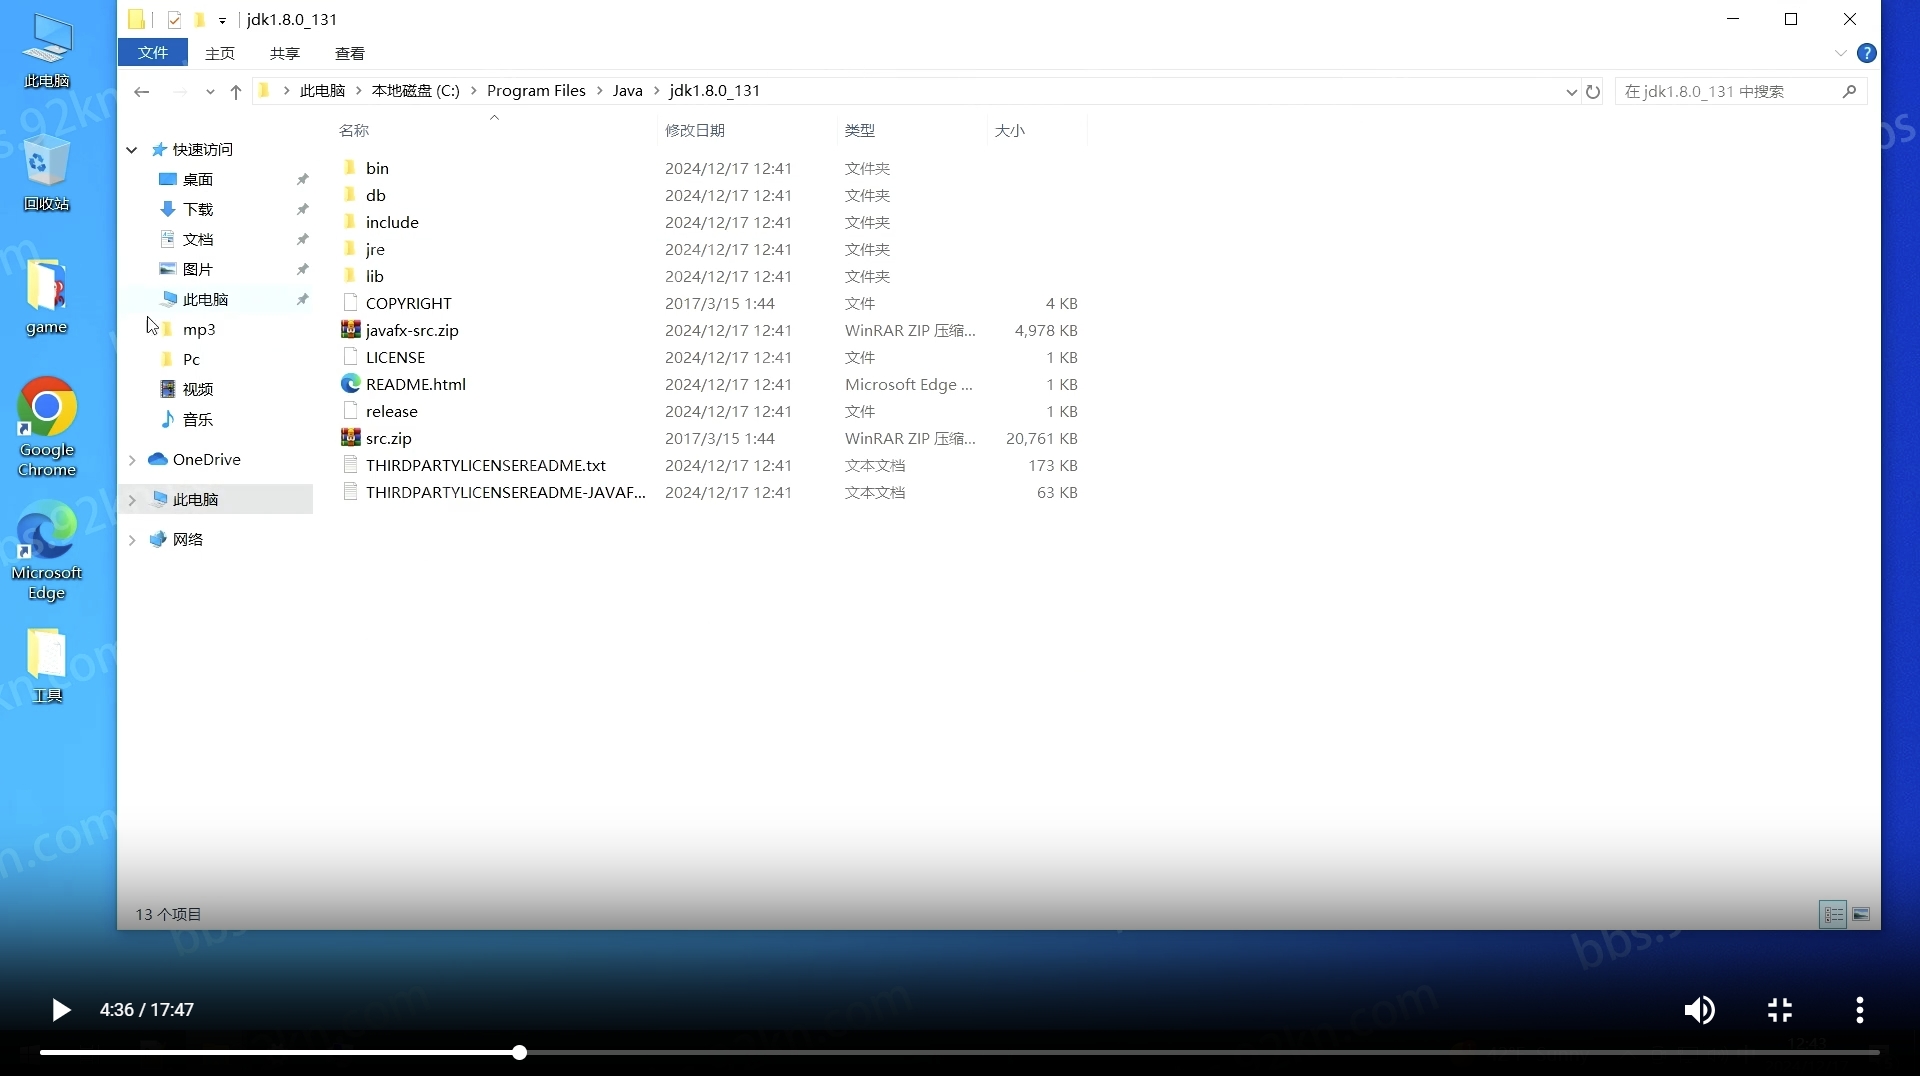The width and height of the screenshot is (1920, 1076).
Task: Seek video using the progress bar handle
Action: pyautogui.click(x=519, y=1052)
